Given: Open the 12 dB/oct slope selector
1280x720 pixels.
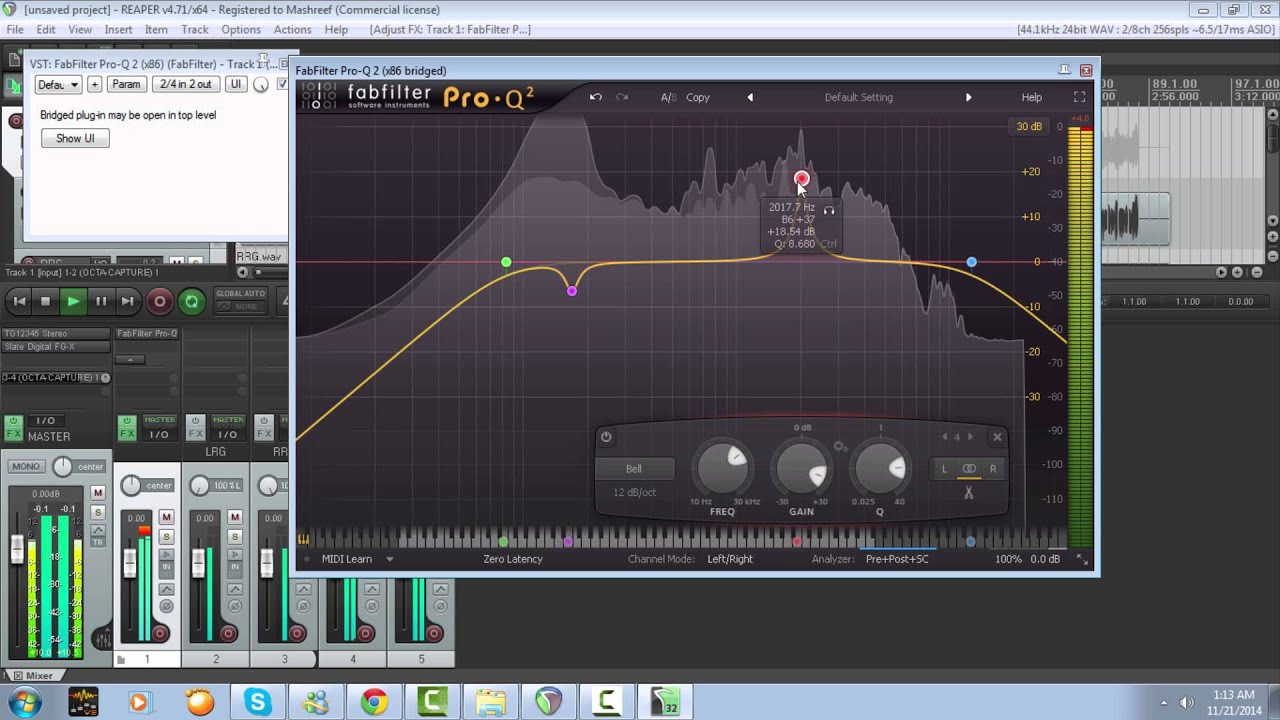Looking at the screenshot, I should pyautogui.click(x=634, y=492).
